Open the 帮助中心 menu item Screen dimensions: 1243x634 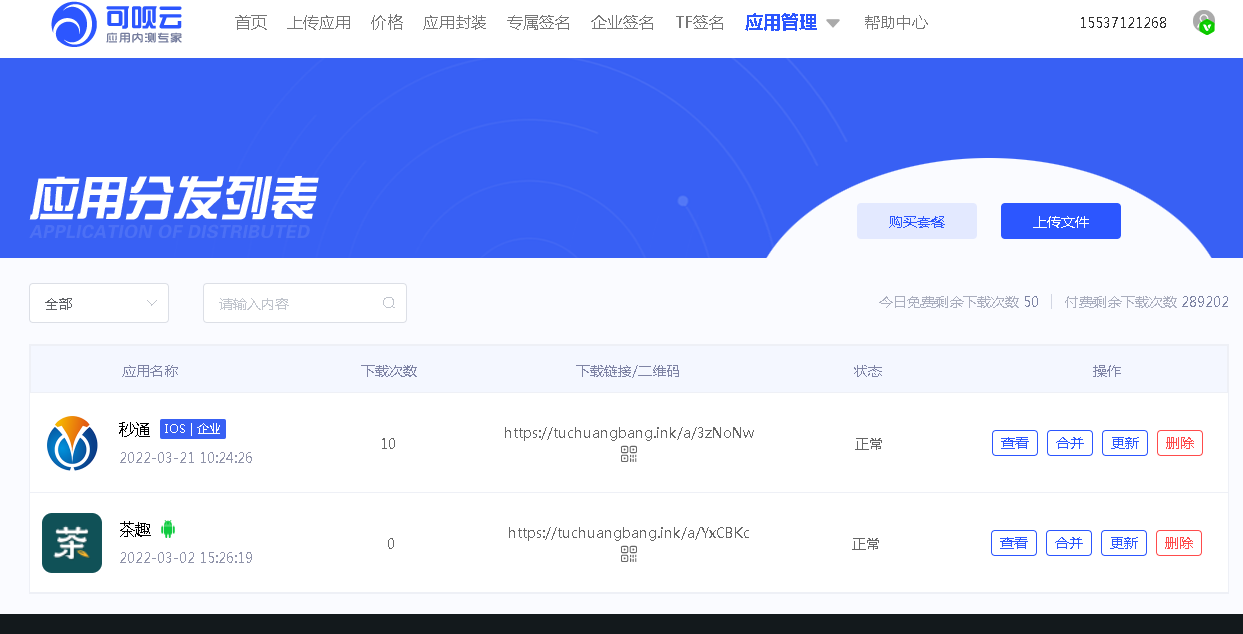coord(896,22)
